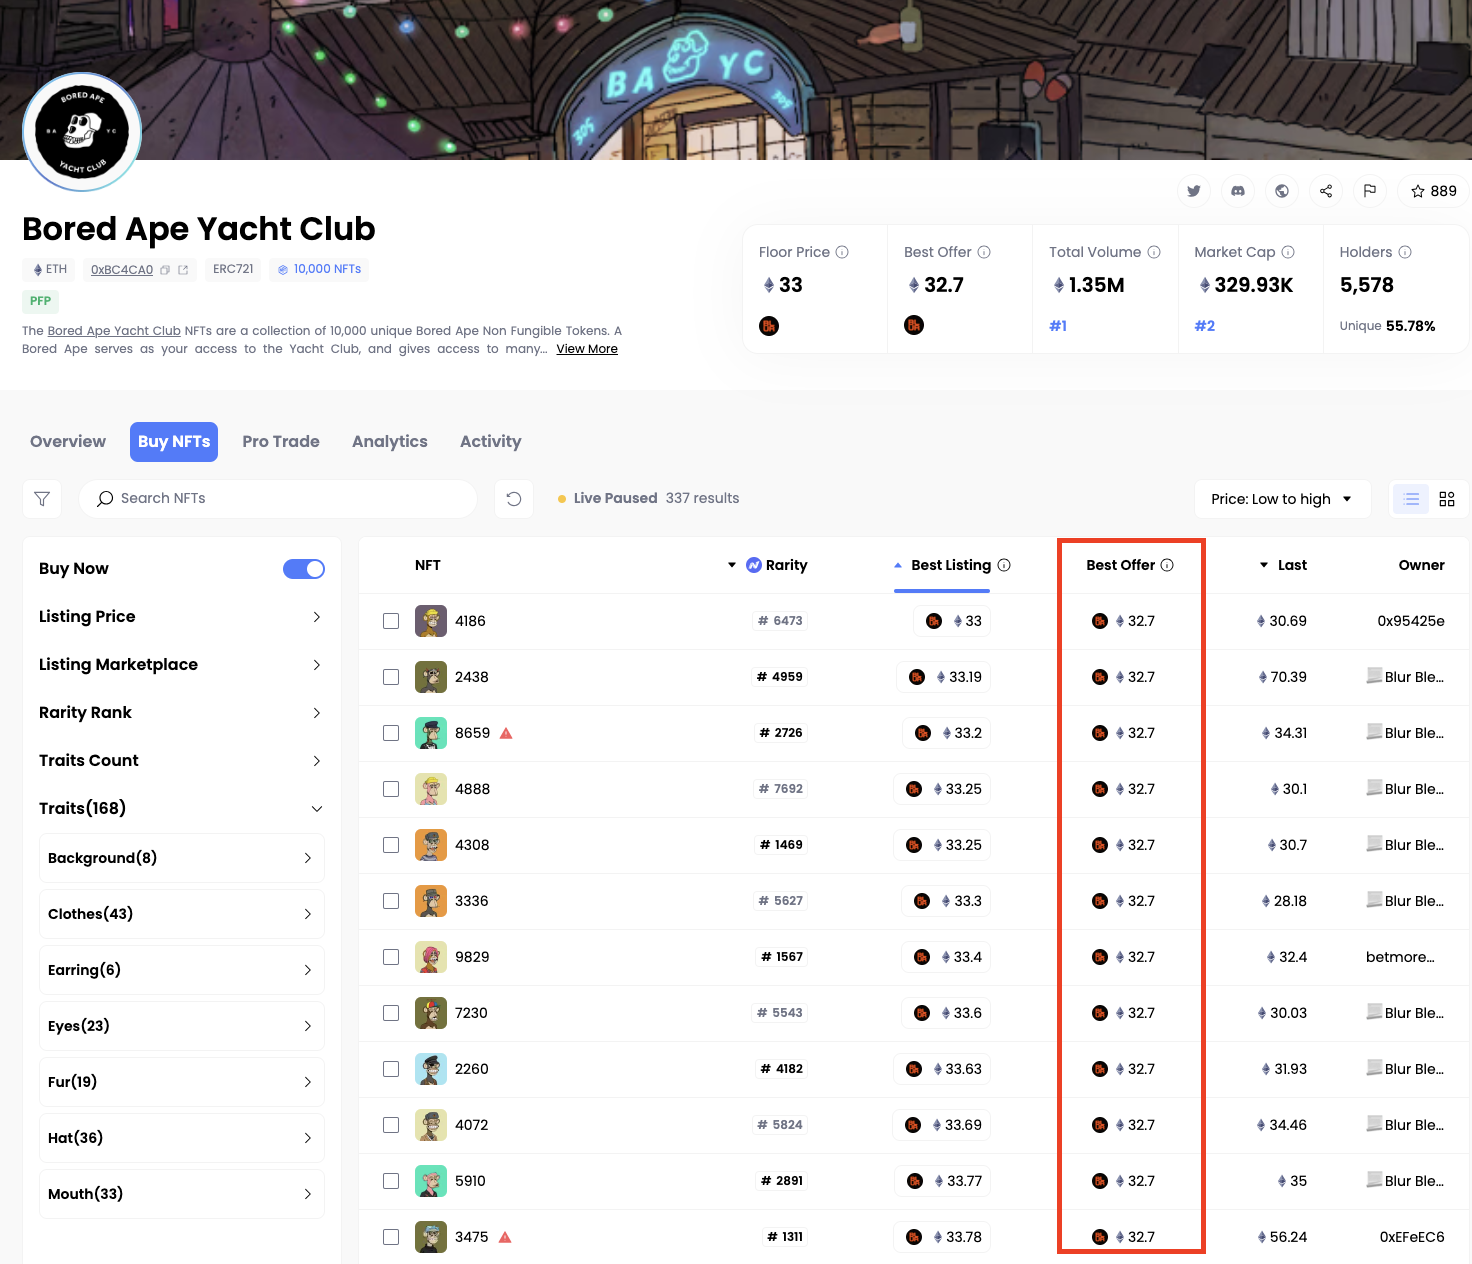Expand the Traits Count filter

pyautogui.click(x=182, y=761)
